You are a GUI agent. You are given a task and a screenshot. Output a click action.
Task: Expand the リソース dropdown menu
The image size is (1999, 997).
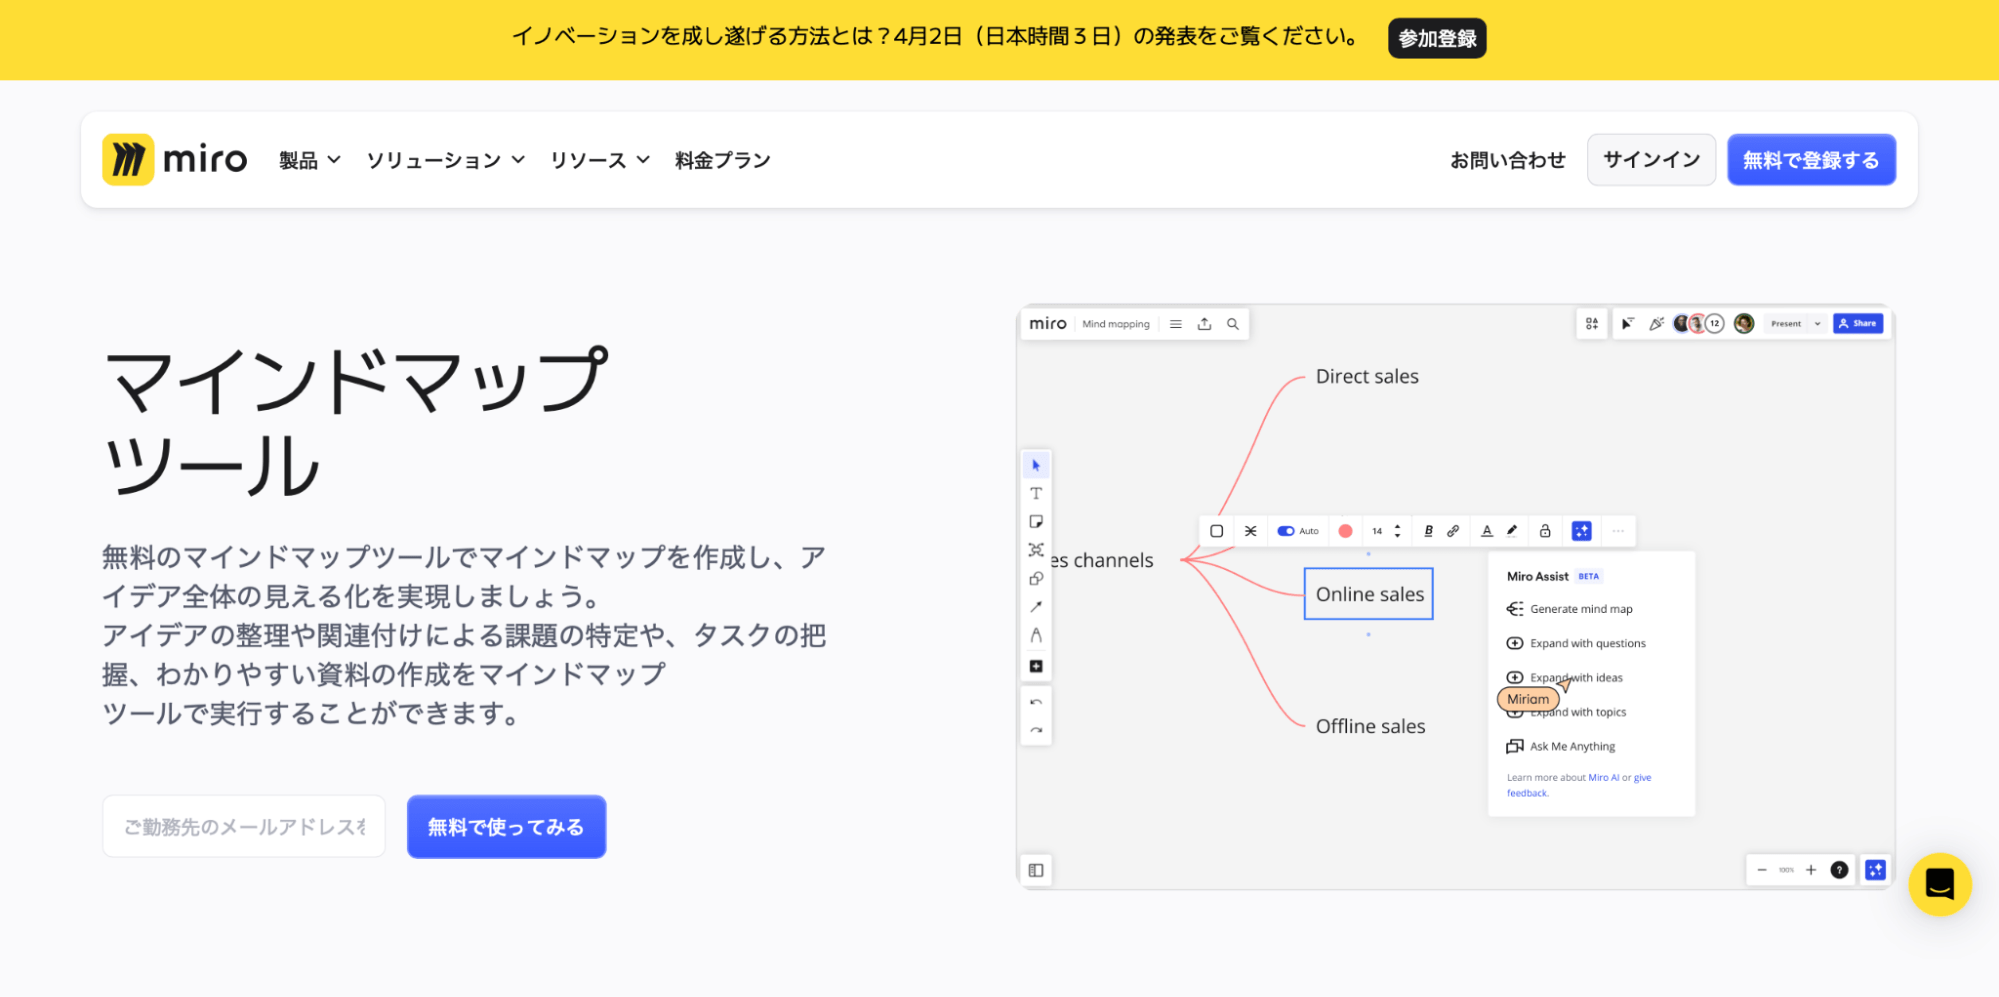600,160
